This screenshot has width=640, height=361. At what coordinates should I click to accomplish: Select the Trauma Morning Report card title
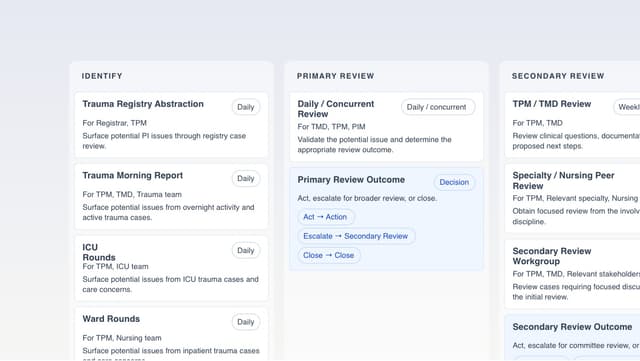133,176
